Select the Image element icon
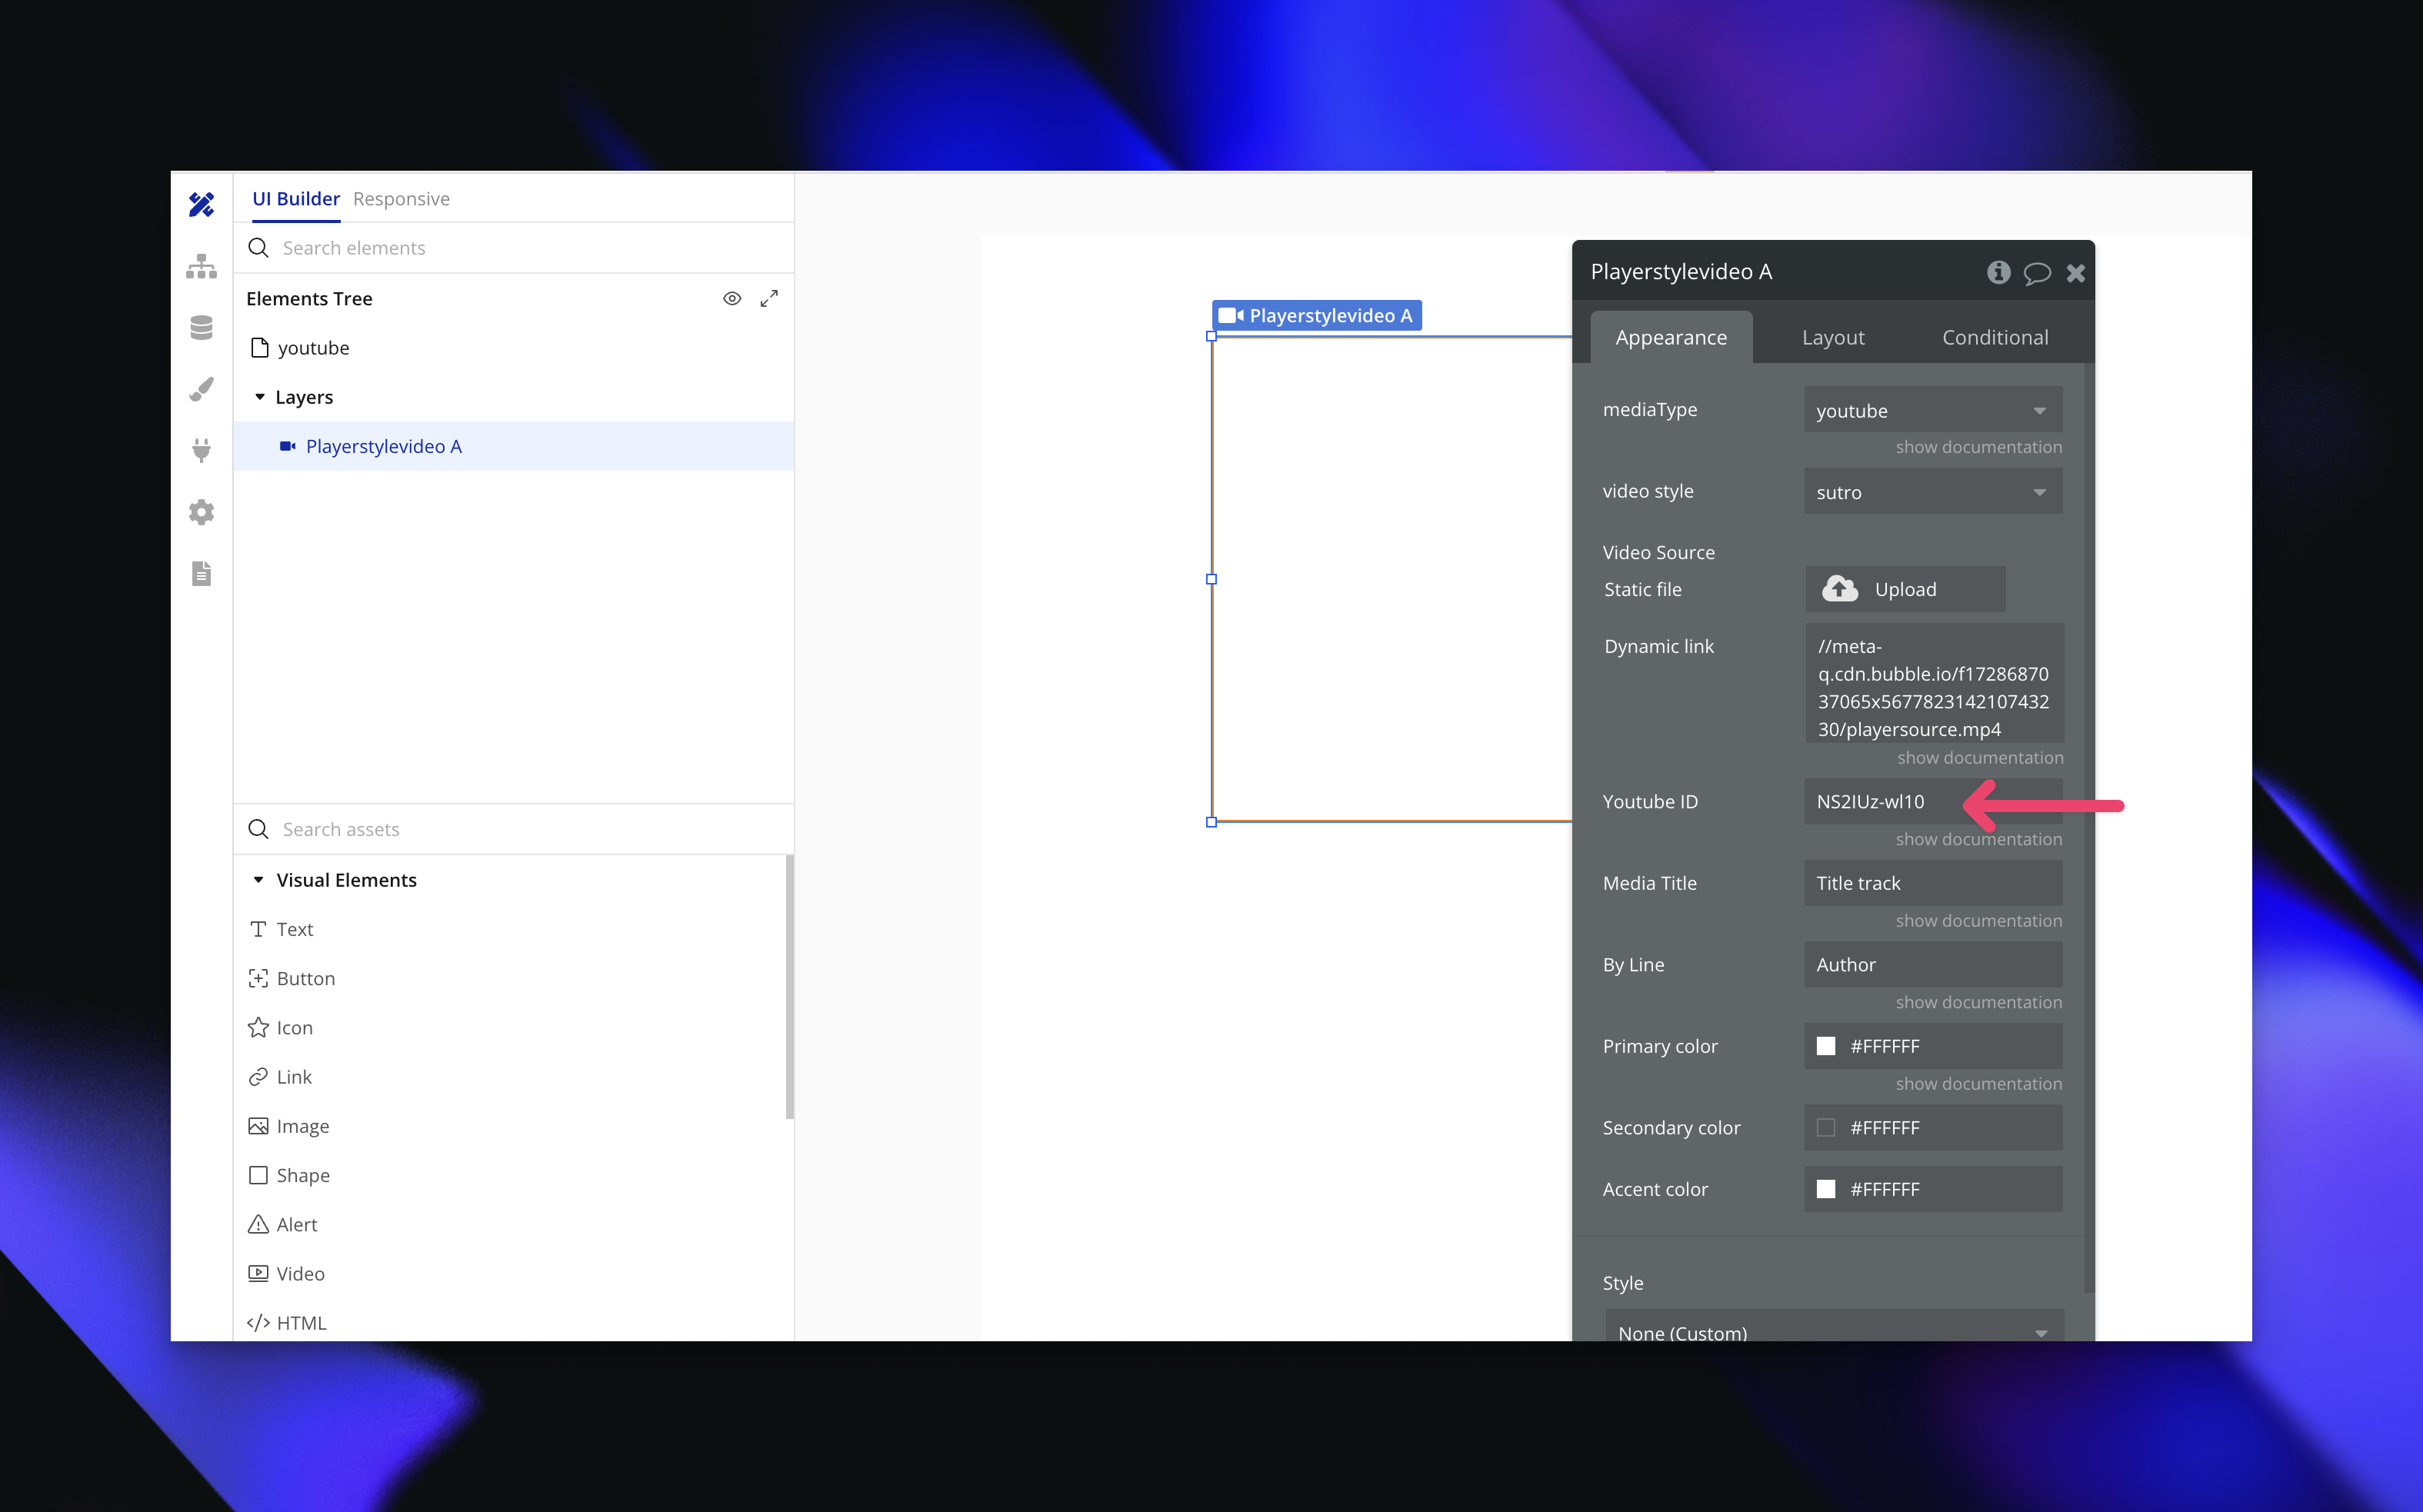The height and width of the screenshot is (1512, 2423). (x=258, y=1126)
